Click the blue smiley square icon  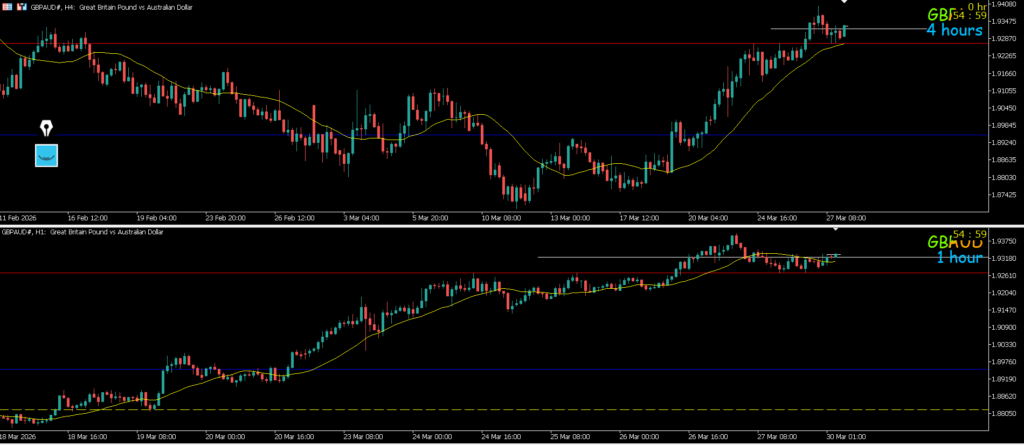click(x=47, y=155)
